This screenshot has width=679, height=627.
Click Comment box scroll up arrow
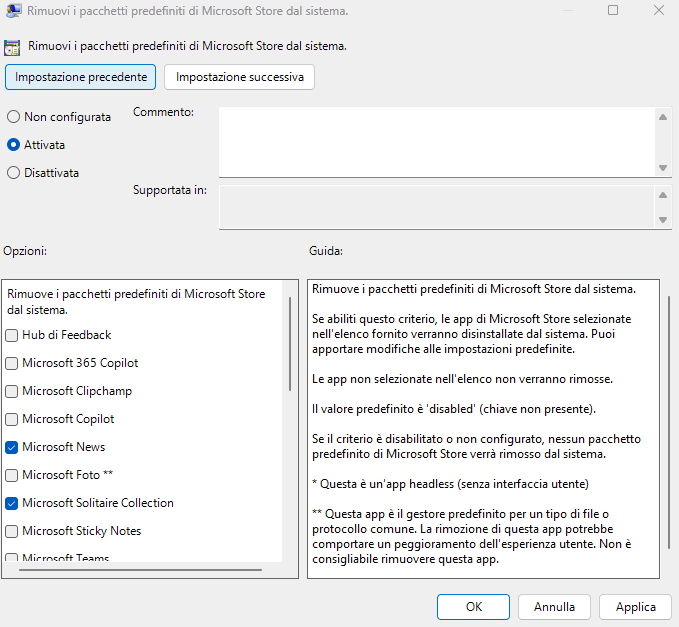click(662, 116)
